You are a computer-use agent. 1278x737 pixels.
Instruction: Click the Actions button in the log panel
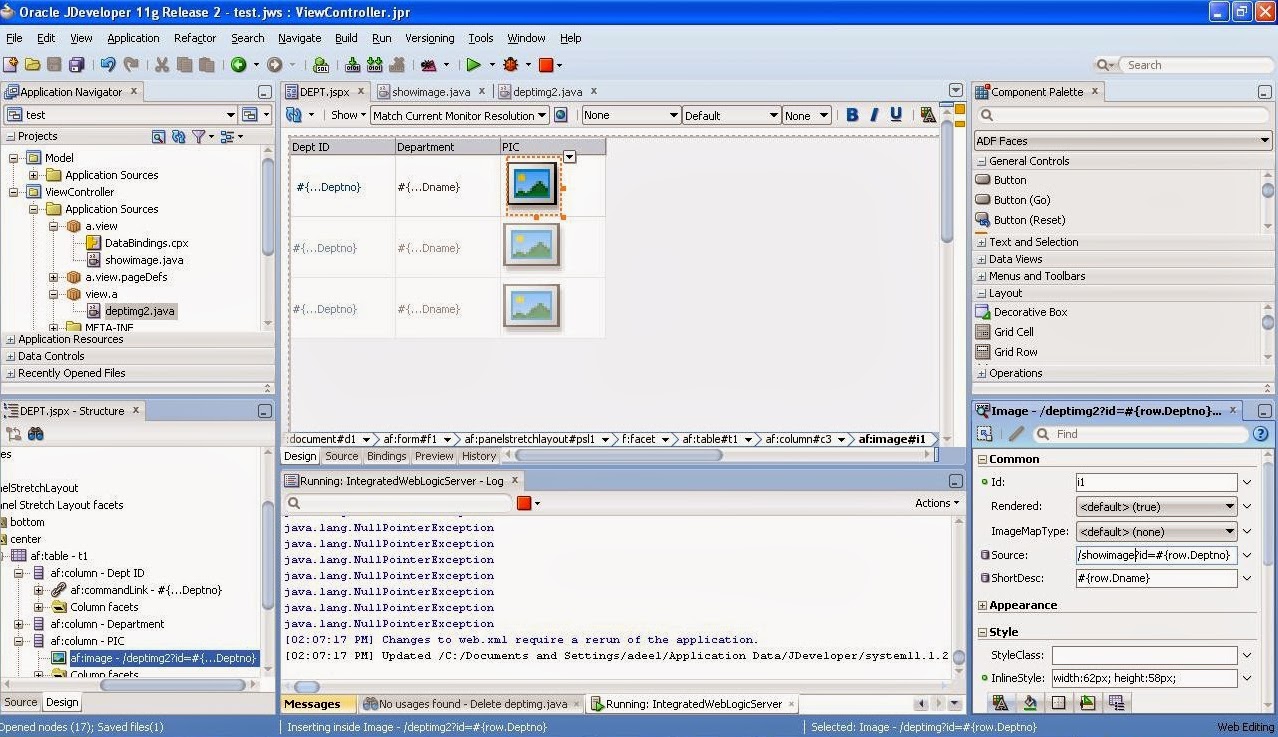pyautogui.click(x=935, y=502)
